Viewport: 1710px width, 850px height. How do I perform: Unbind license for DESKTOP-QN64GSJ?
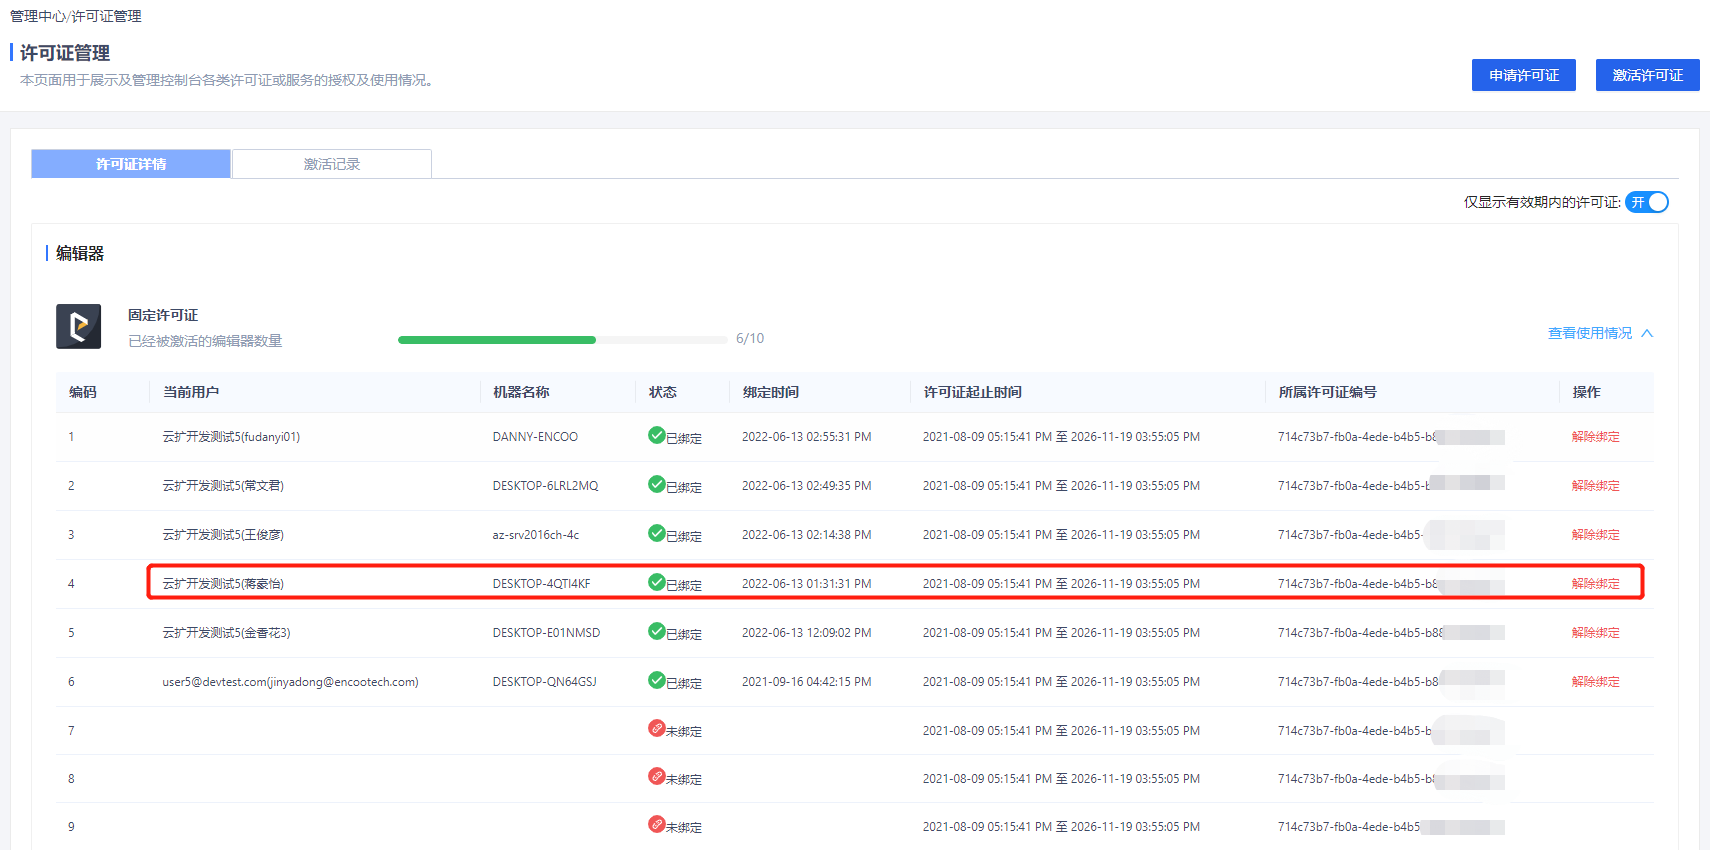1595,682
